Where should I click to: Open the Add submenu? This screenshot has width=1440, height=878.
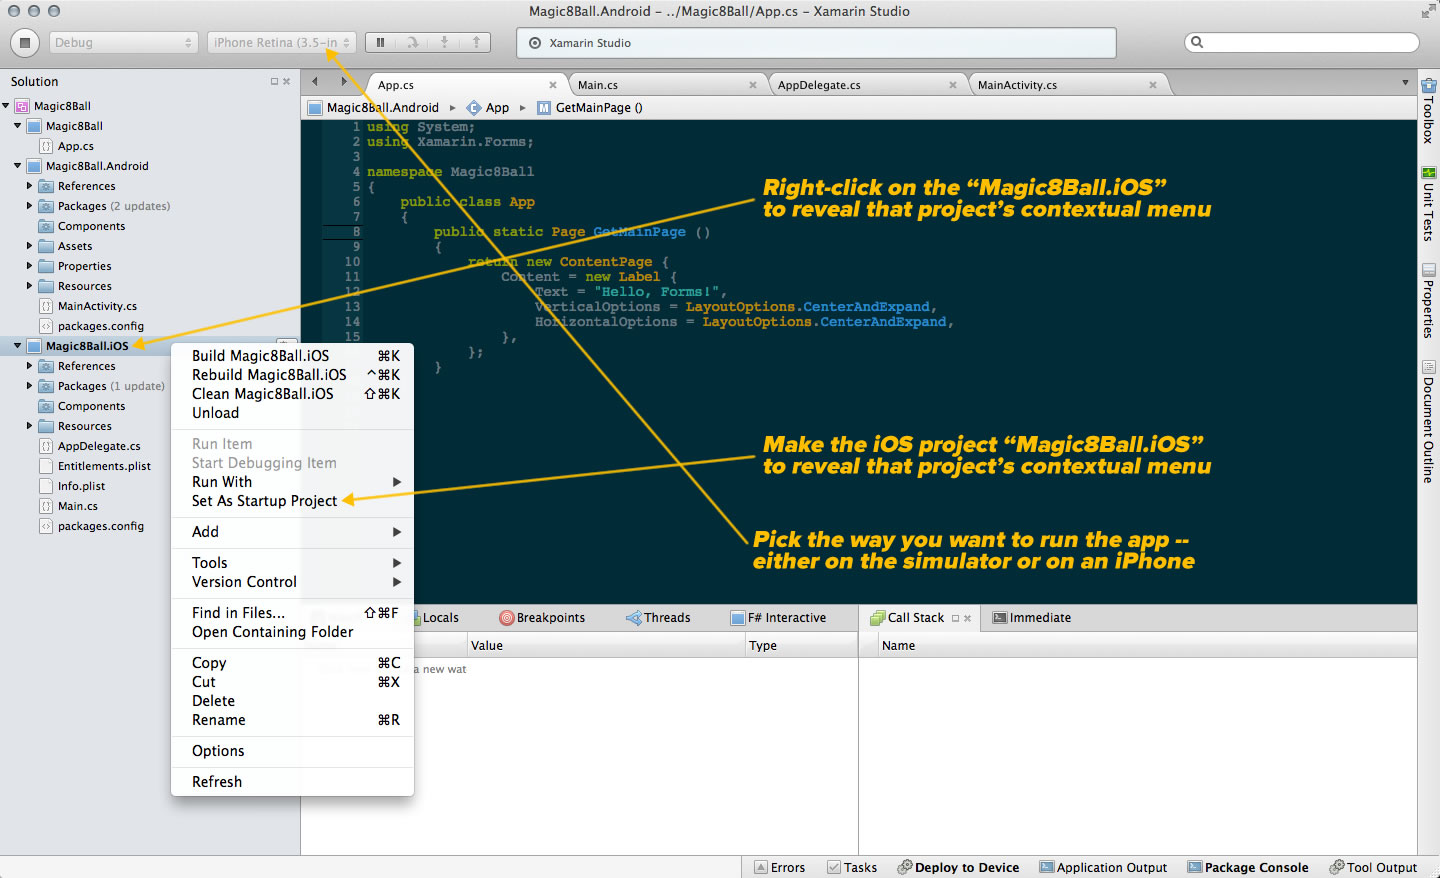point(292,532)
